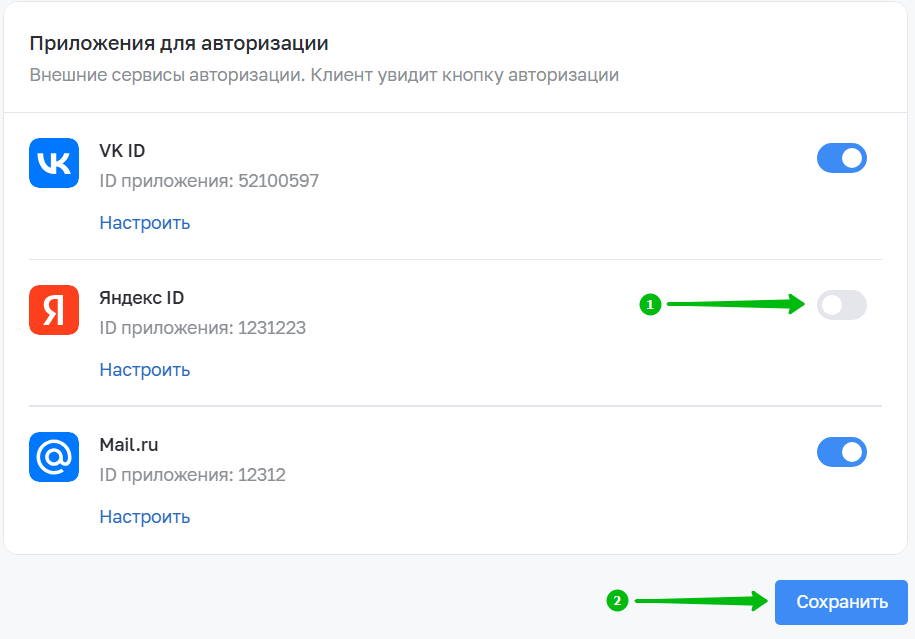The image size is (915, 639).
Task: Click the green circle marker number 1
Action: tap(650, 305)
